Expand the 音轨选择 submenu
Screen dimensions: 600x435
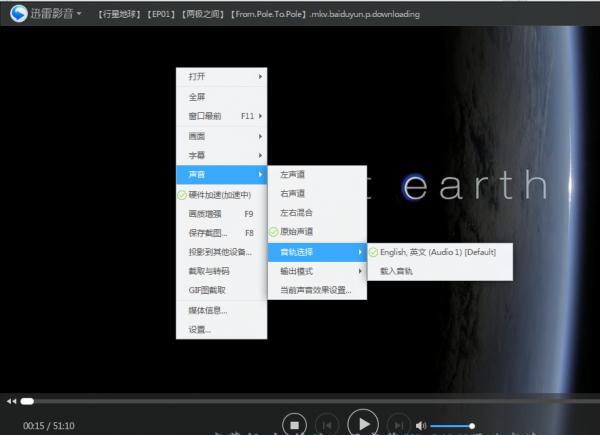(317, 252)
